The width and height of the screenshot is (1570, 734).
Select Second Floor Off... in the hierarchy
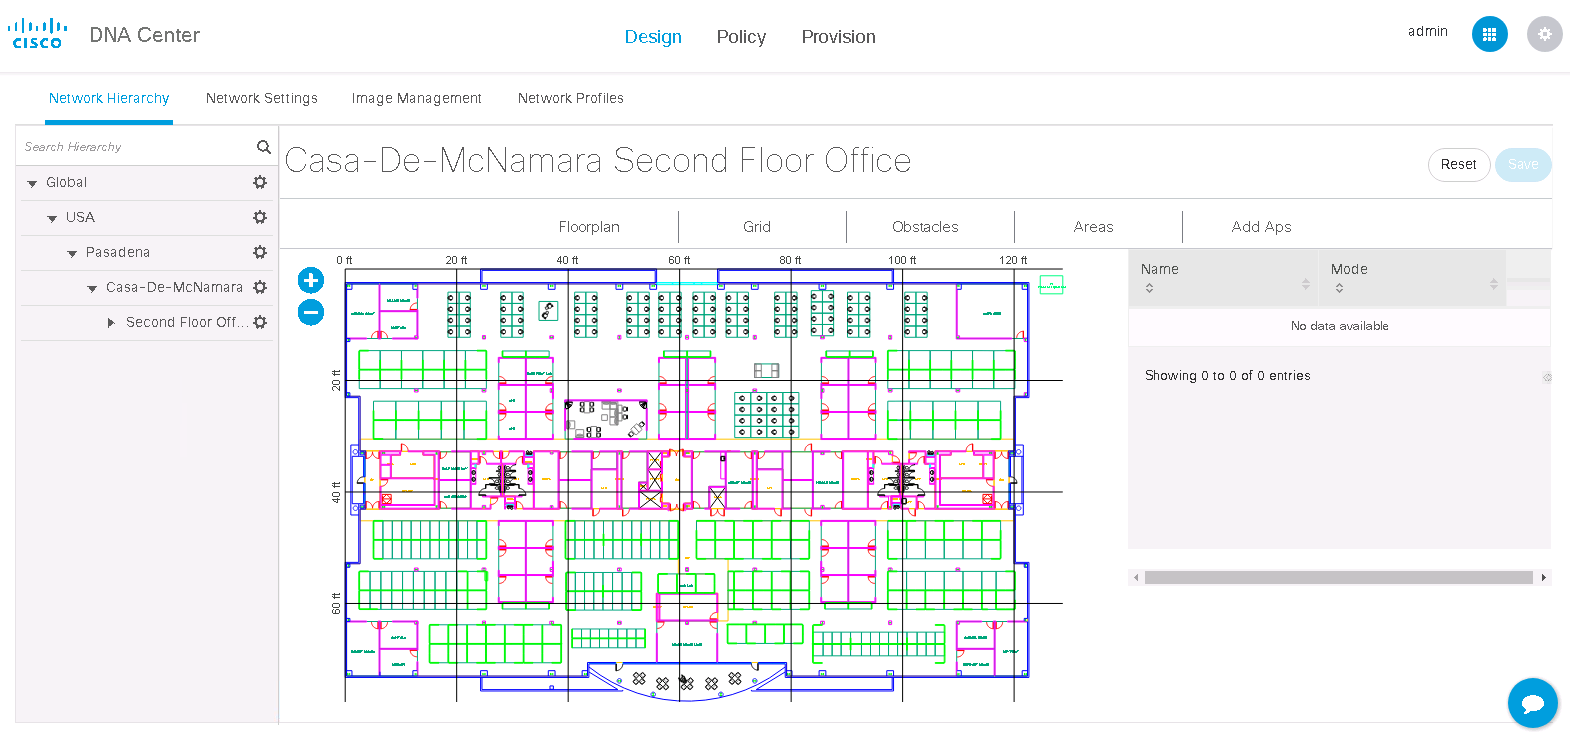[x=187, y=322]
